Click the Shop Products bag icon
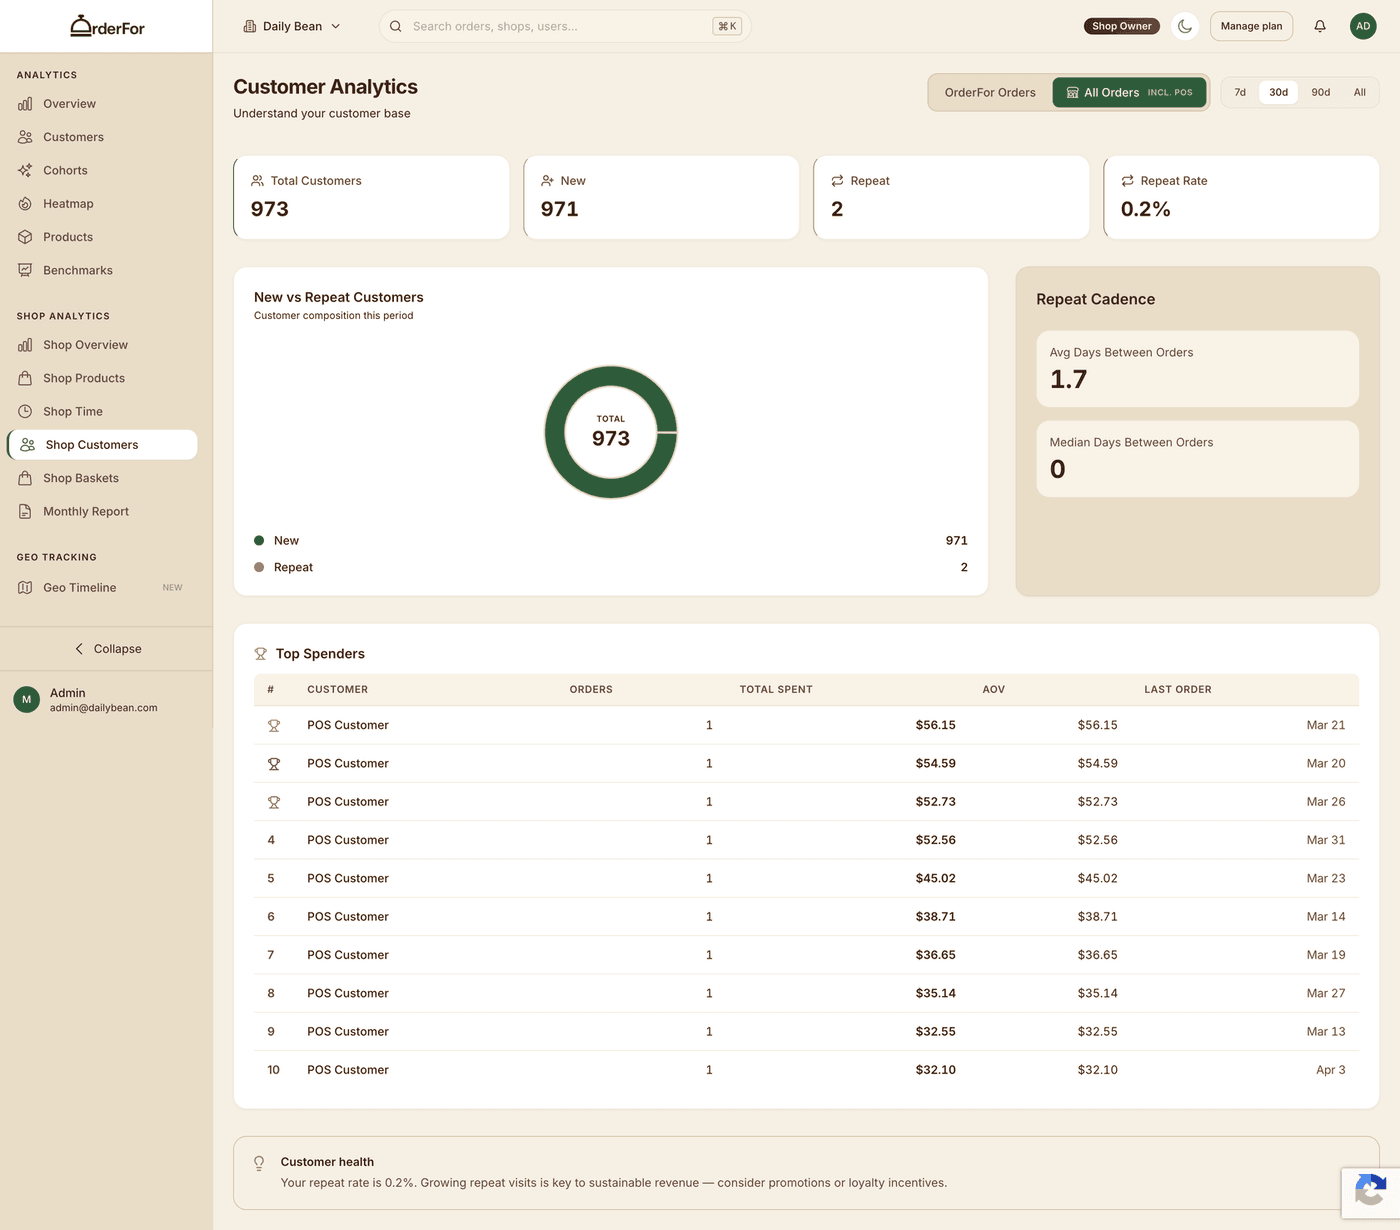This screenshot has height=1230, width=1400. click(25, 378)
